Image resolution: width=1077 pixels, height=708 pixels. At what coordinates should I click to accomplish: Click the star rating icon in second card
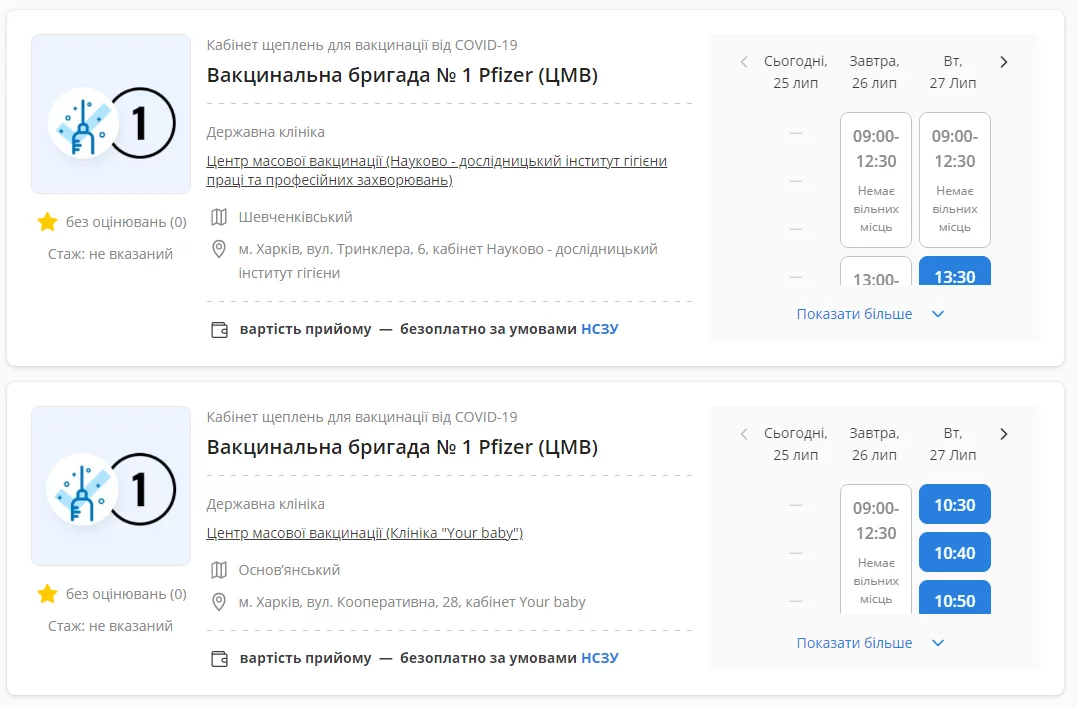(47, 594)
